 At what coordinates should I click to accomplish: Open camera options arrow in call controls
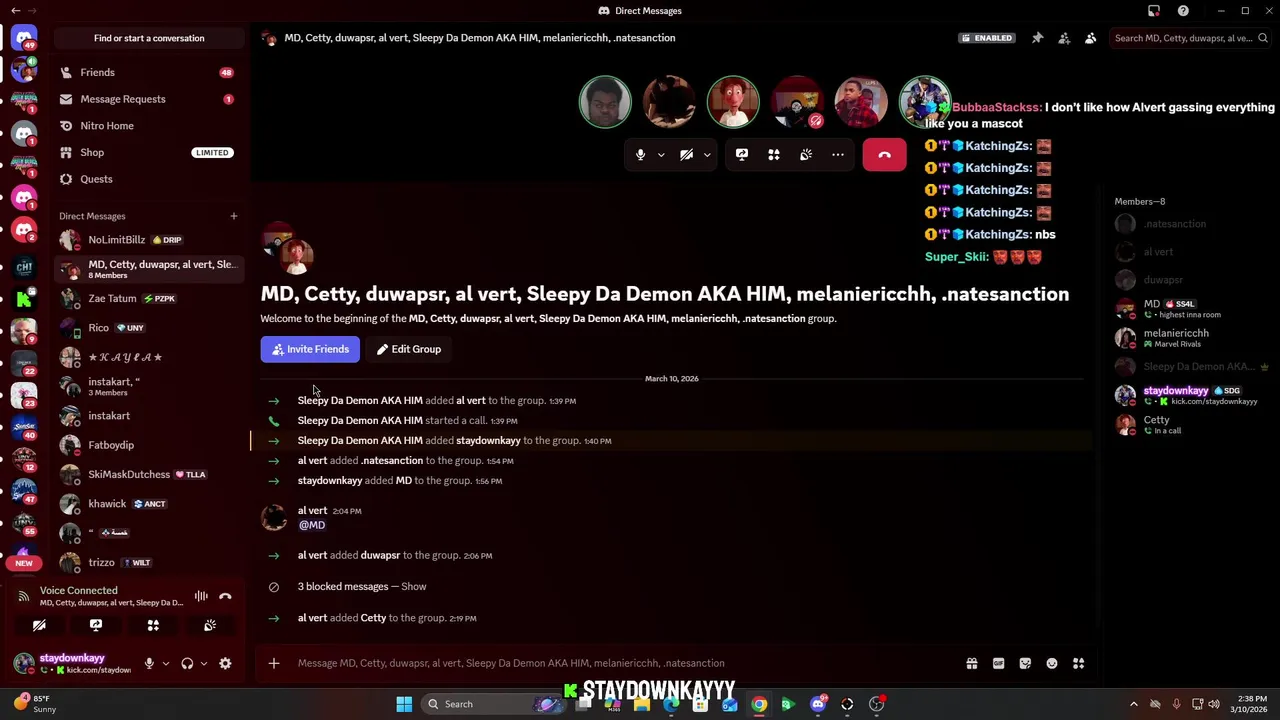coord(707,155)
